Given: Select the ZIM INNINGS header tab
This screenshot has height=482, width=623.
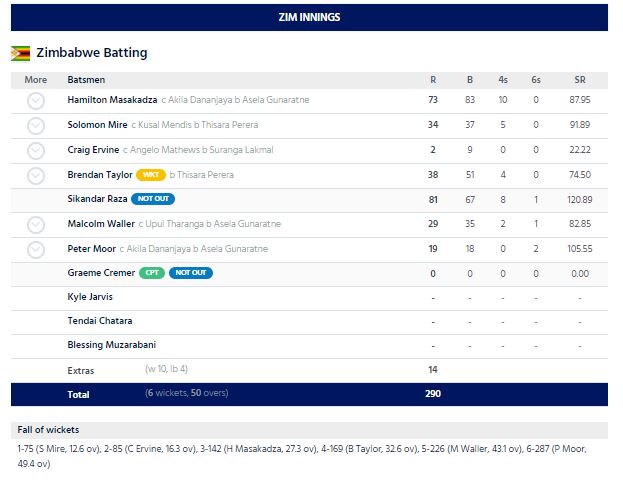Looking at the screenshot, I should tap(308, 17).
